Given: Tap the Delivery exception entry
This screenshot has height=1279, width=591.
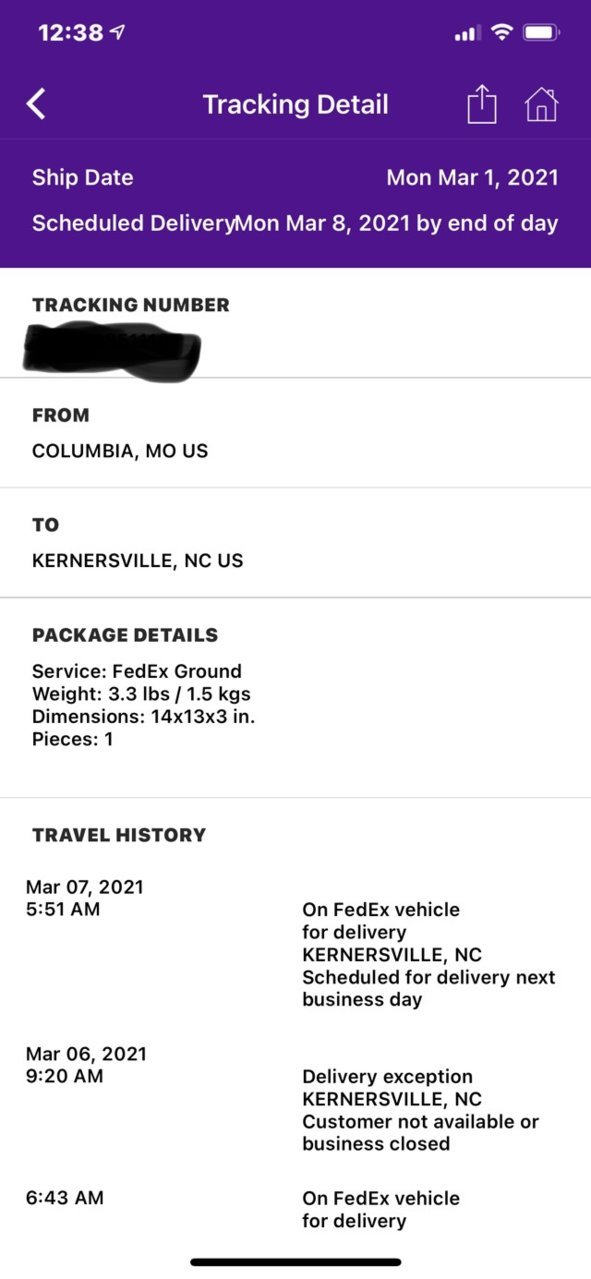Looking at the screenshot, I should pyautogui.click(x=295, y=1098).
